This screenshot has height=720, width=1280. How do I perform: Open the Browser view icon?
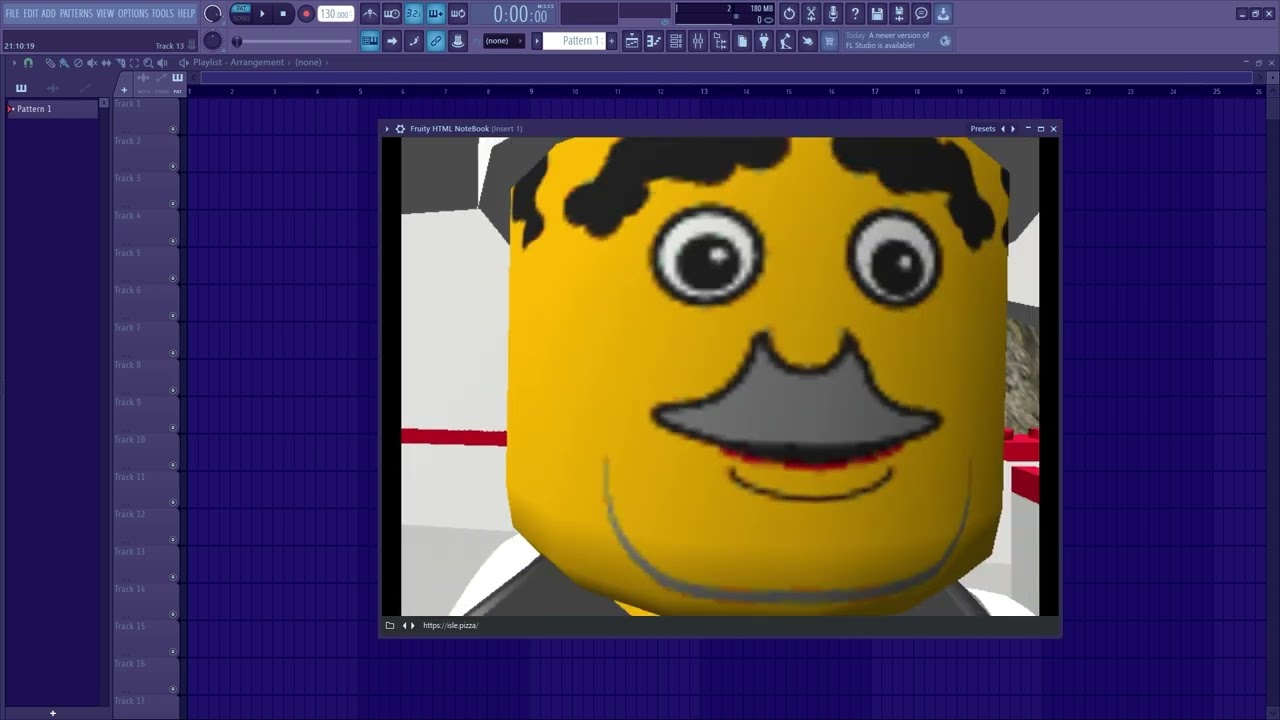click(x=720, y=41)
